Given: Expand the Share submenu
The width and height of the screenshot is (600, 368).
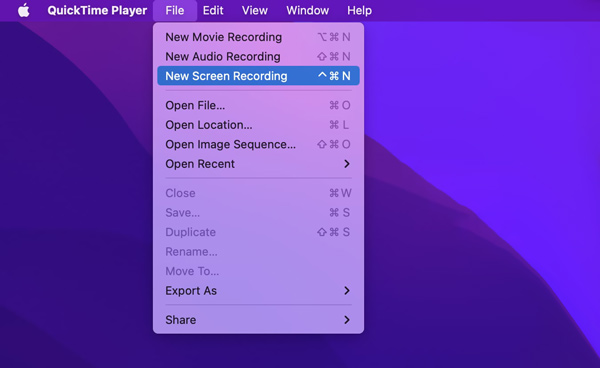Looking at the screenshot, I should [258, 320].
